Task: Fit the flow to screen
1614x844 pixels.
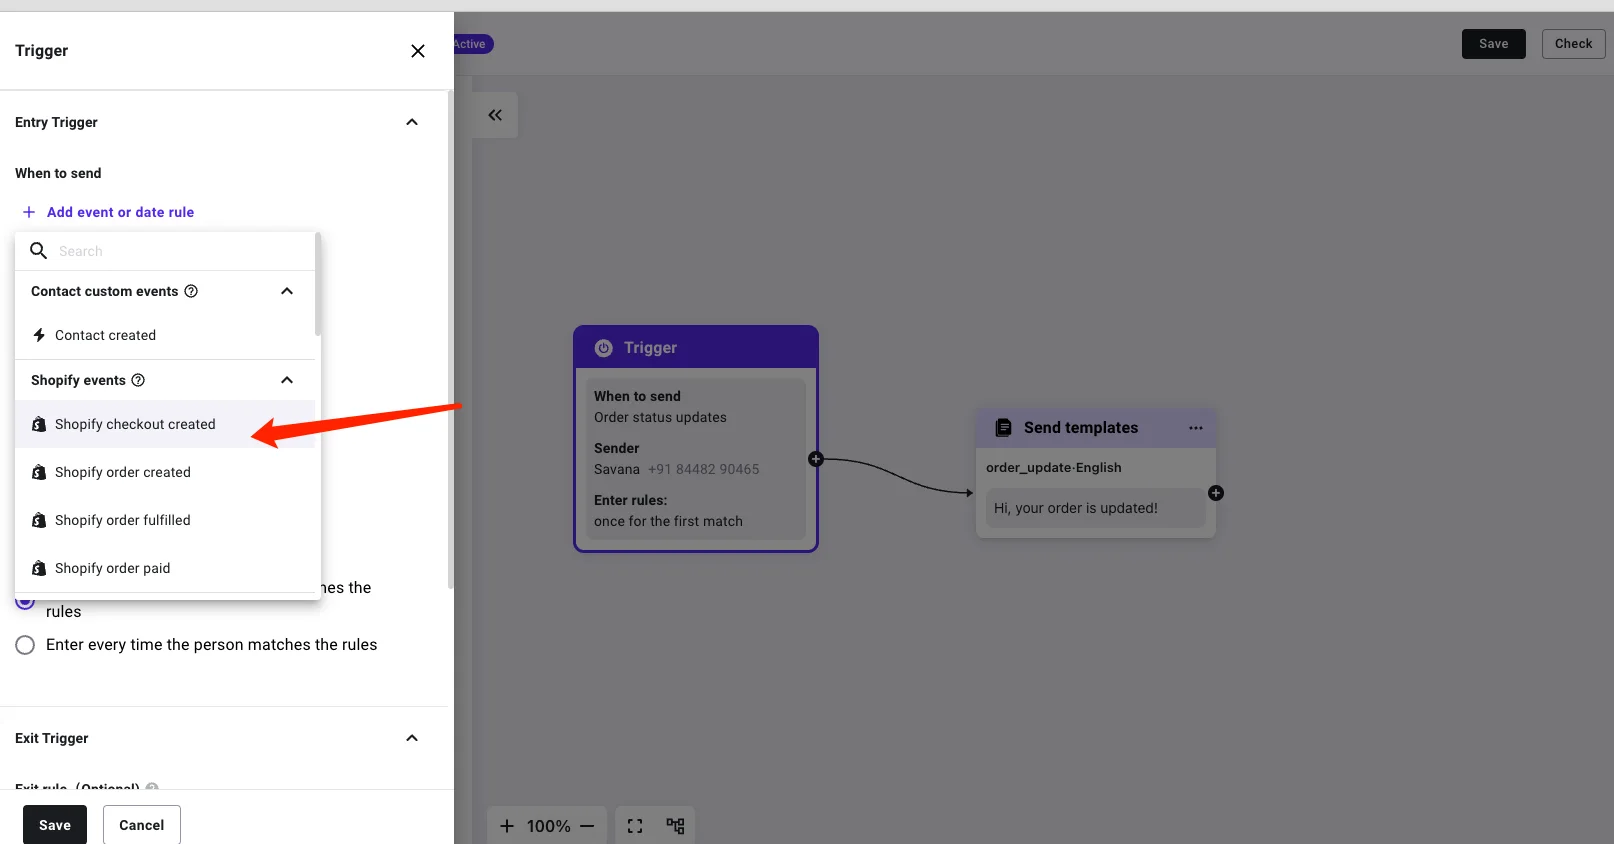Action: 635,826
